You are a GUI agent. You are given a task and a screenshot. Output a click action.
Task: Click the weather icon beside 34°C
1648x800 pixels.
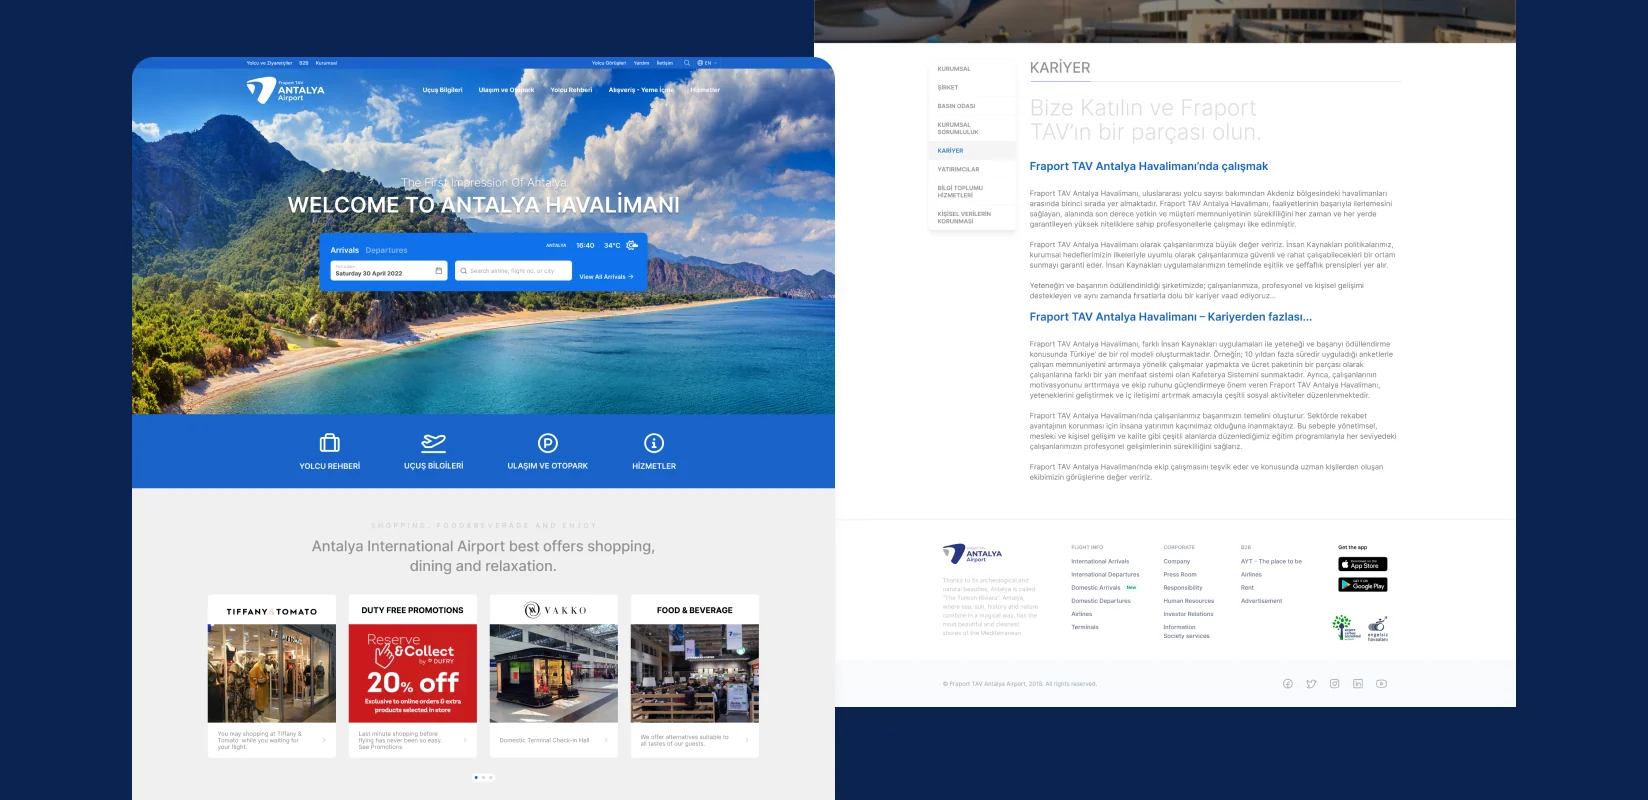[632, 245]
